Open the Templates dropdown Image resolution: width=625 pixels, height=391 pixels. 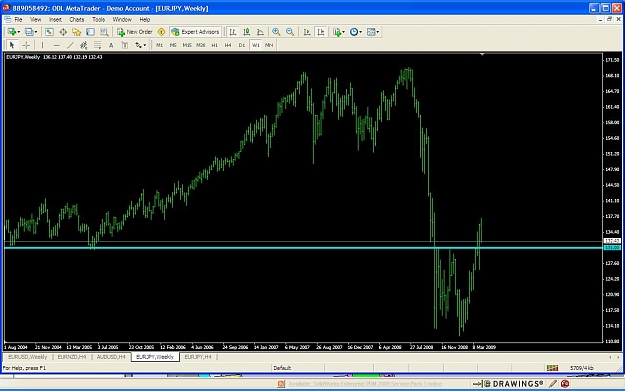(x=373, y=32)
